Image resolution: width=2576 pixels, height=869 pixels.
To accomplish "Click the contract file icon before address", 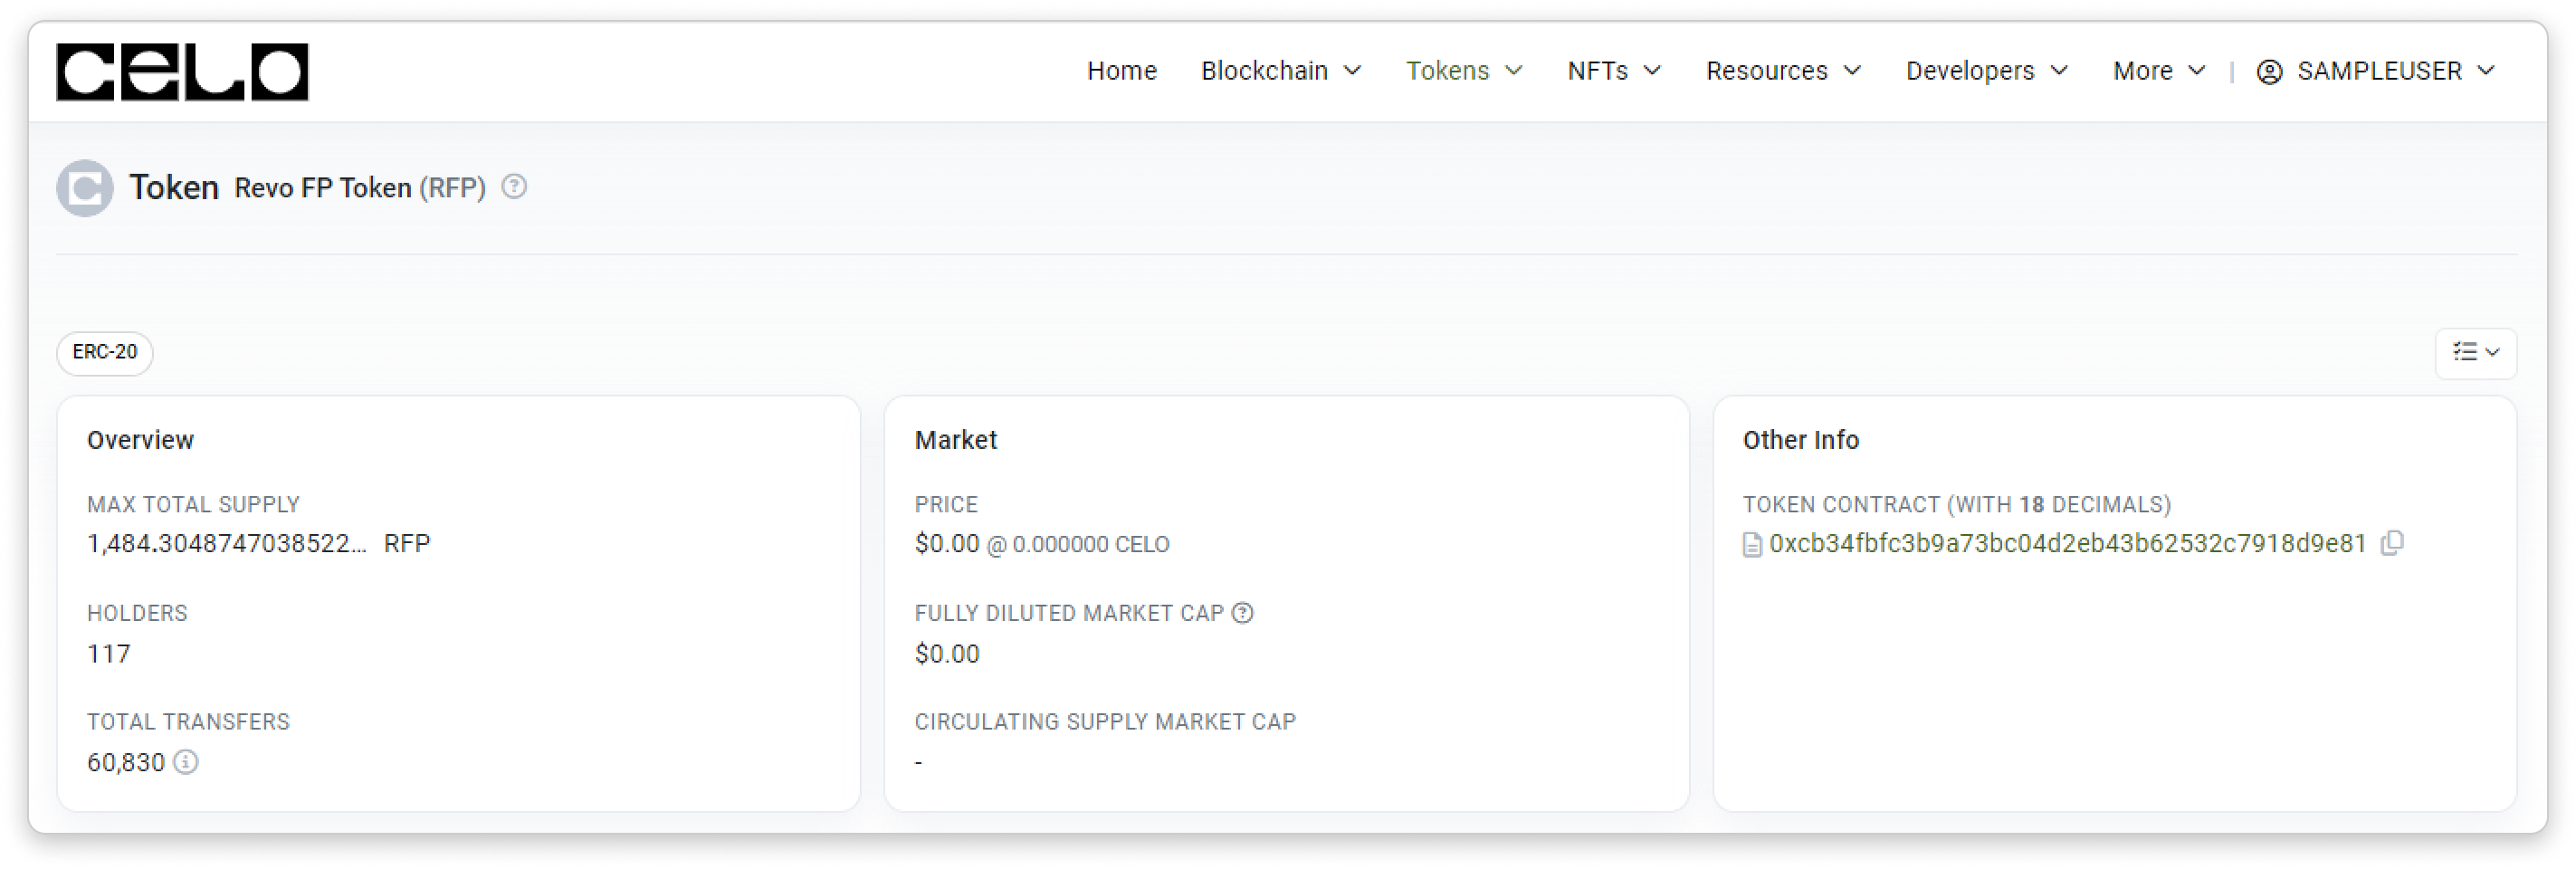I will tap(1752, 544).
